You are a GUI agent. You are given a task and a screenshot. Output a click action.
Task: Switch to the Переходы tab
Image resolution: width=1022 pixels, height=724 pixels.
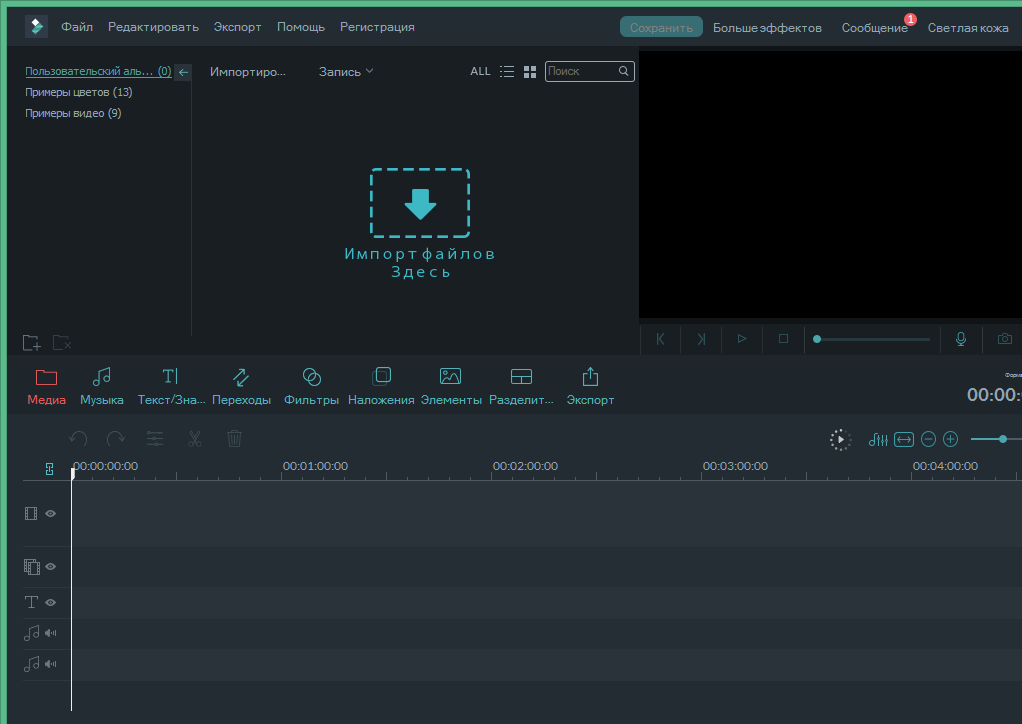[240, 385]
